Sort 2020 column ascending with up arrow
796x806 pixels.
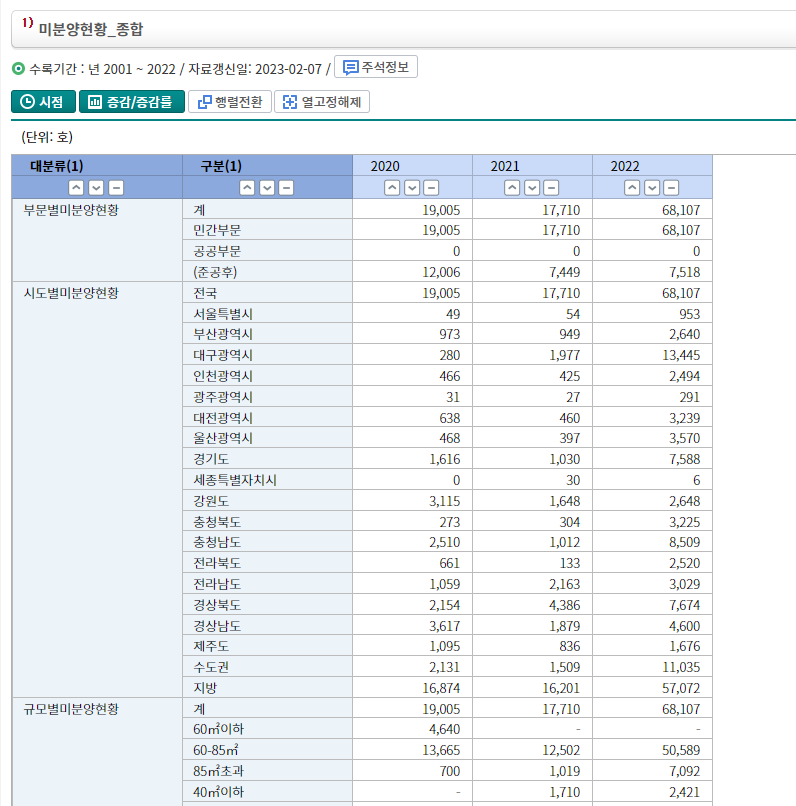(x=392, y=188)
